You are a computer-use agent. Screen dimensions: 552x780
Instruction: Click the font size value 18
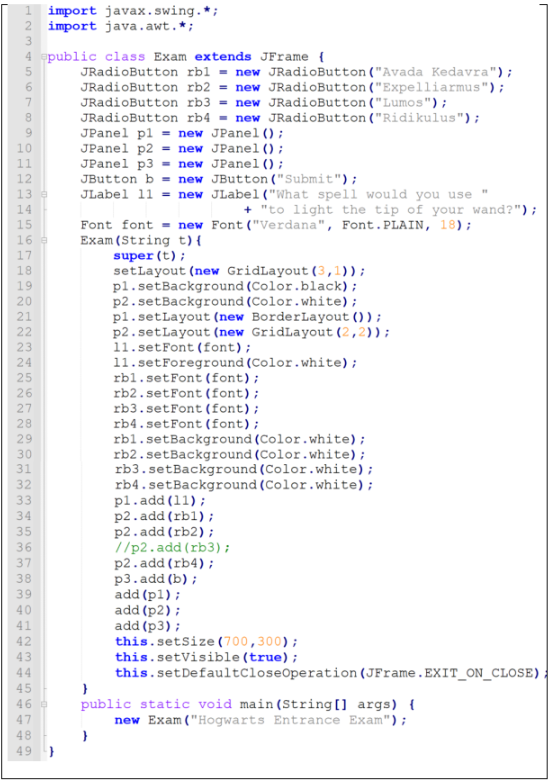[448, 225]
